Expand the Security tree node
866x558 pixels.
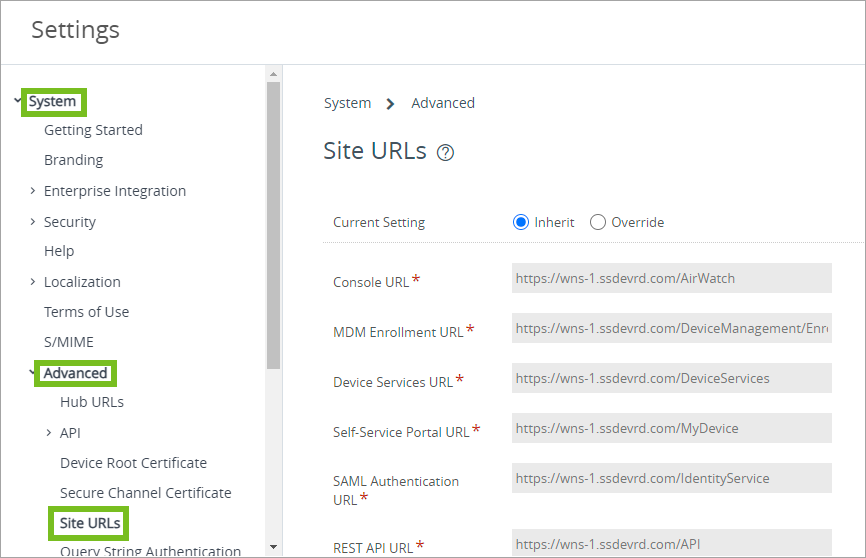pos(33,222)
